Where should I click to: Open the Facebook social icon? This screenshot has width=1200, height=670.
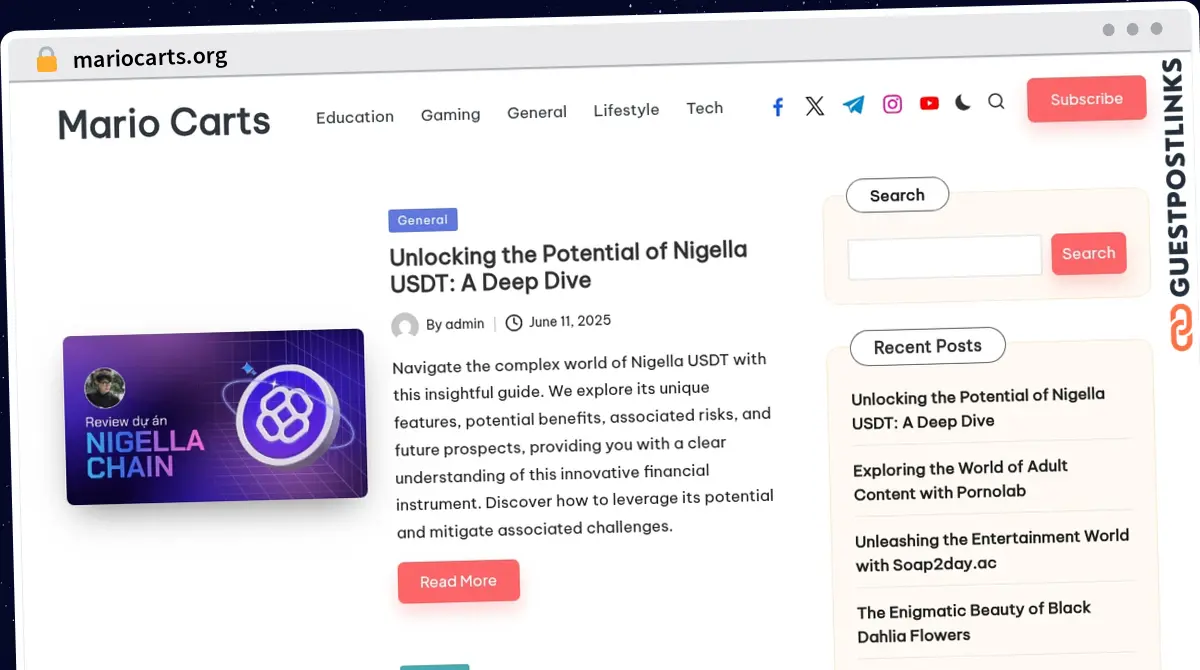[778, 107]
